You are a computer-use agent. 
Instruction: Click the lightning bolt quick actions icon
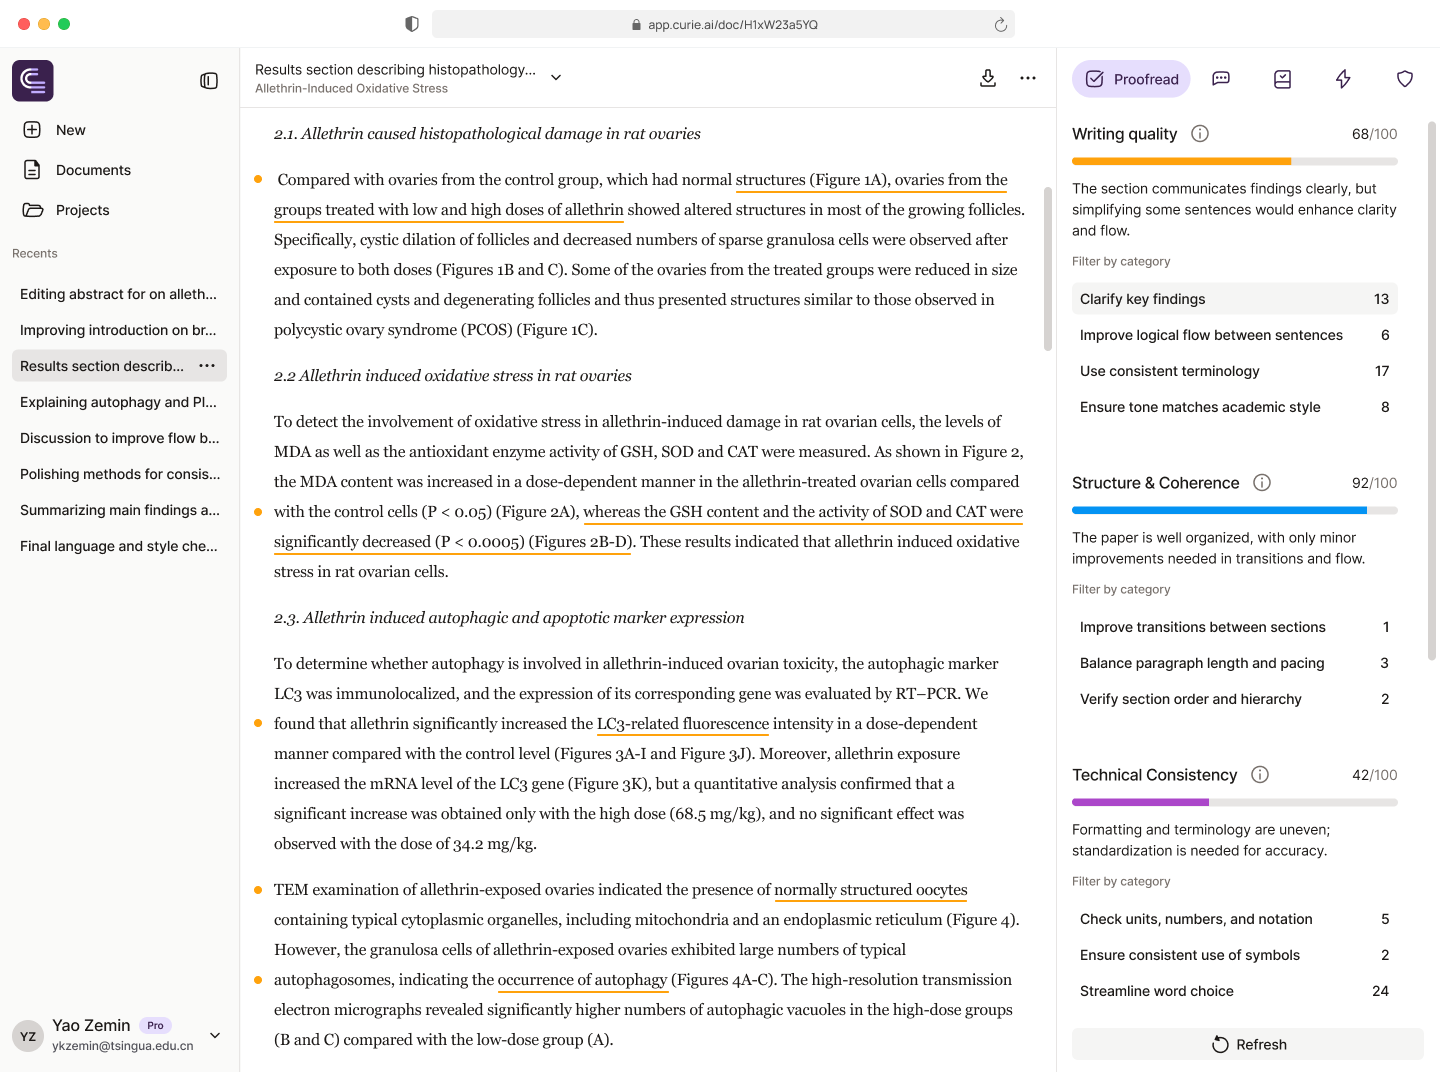1343,79
